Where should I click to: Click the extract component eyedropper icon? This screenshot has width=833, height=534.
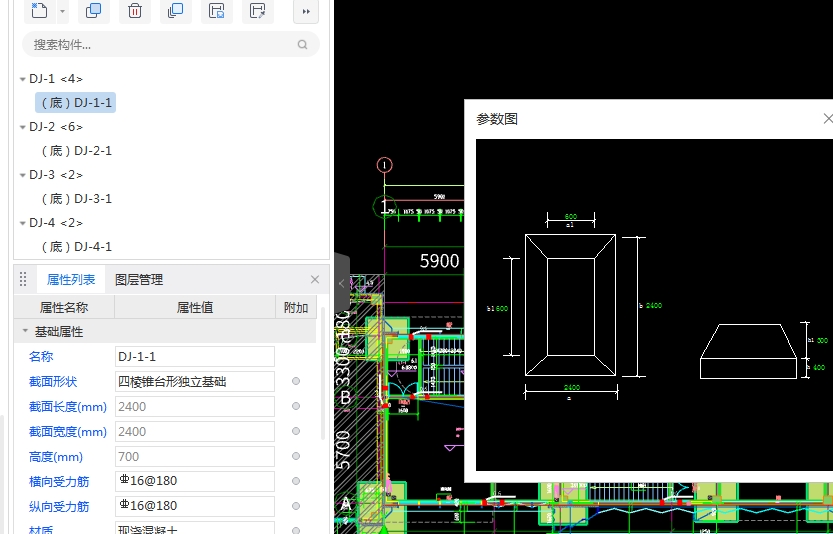pos(258,11)
